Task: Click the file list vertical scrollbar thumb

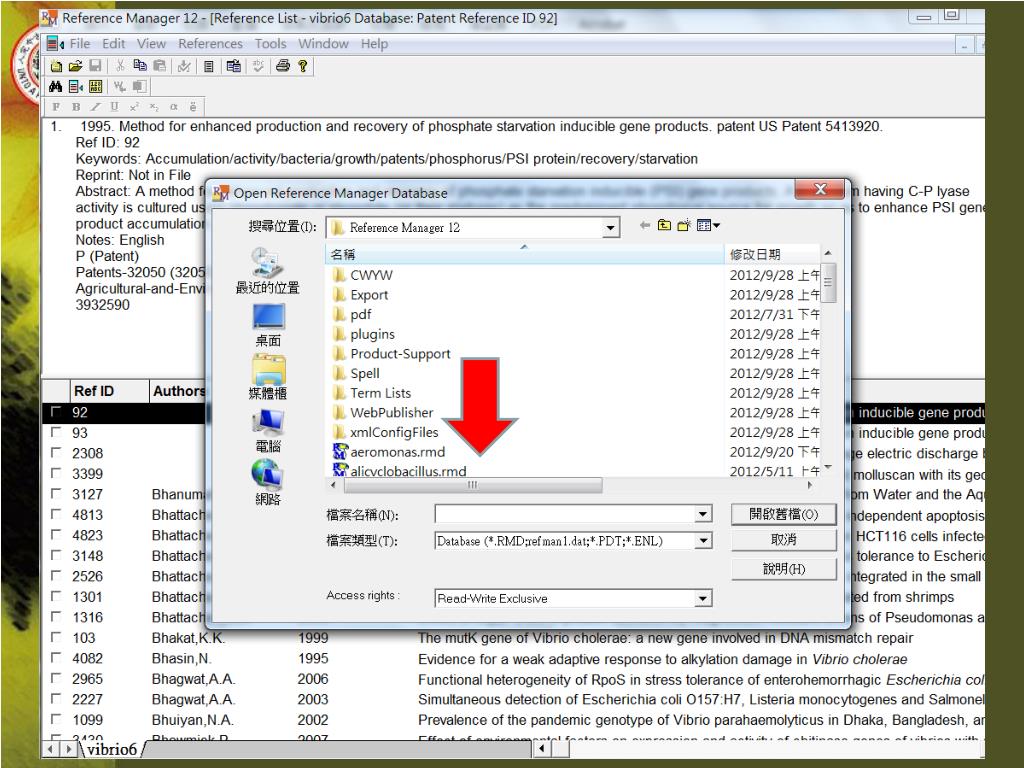Action: (828, 283)
